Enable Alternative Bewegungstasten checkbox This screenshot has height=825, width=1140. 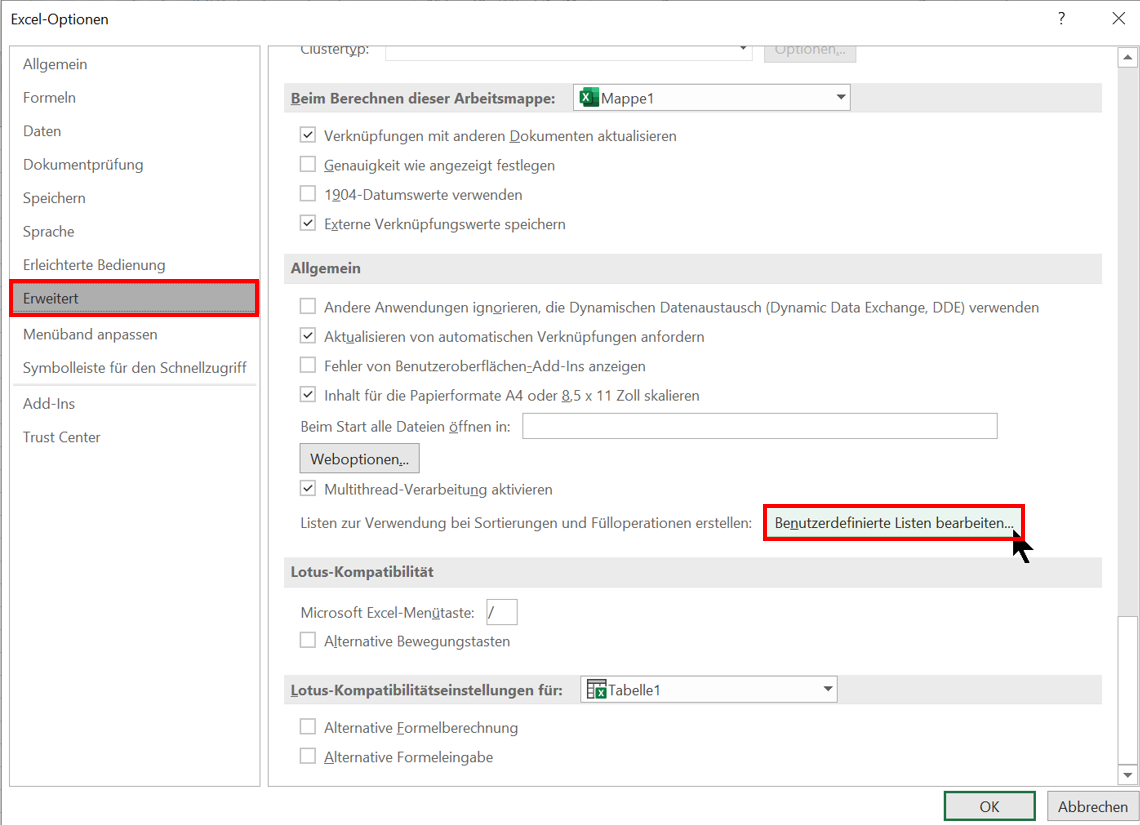tap(308, 641)
